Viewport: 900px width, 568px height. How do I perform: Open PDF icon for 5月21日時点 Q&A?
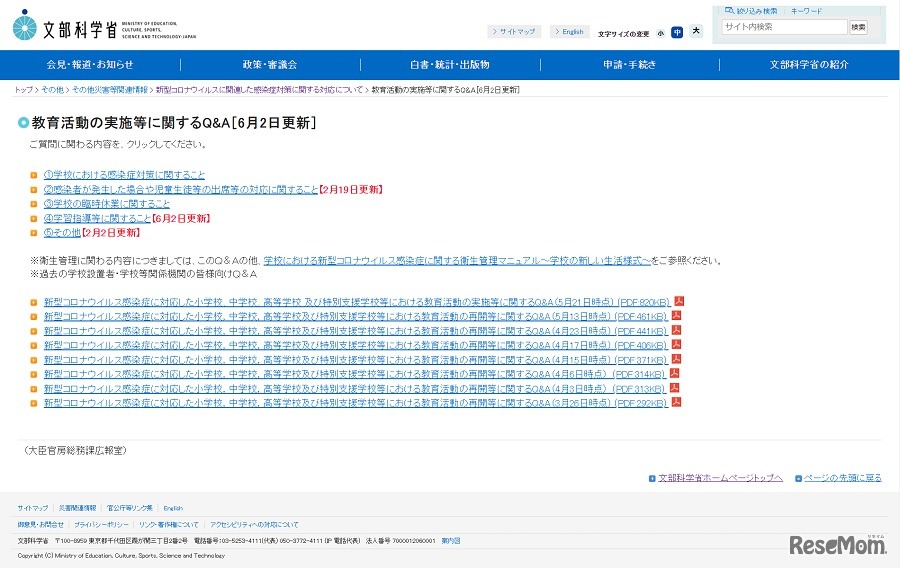(x=679, y=301)
